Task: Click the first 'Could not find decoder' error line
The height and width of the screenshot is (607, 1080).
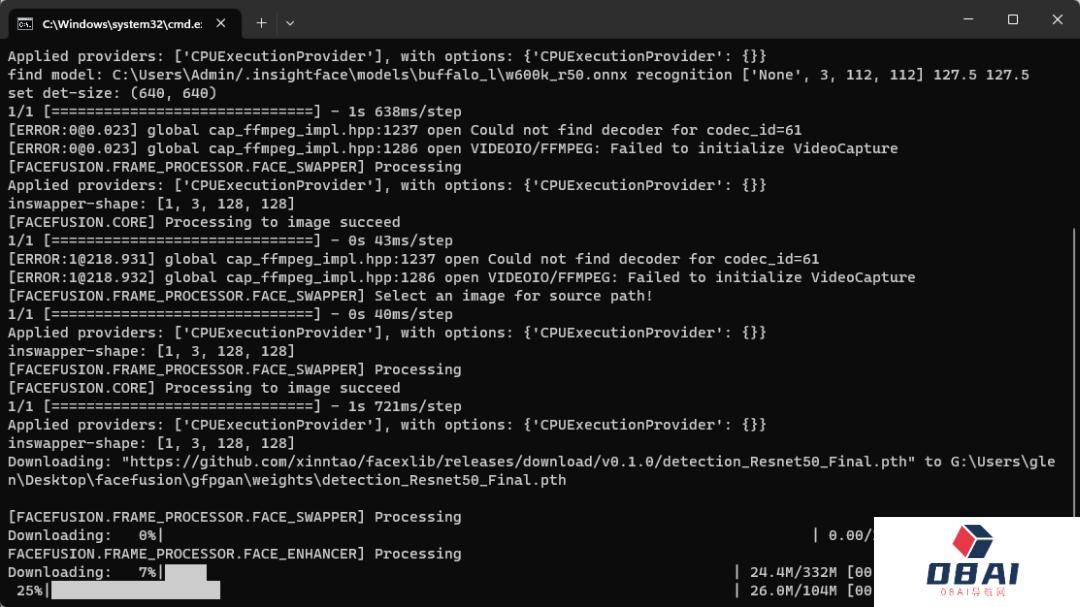Action: click(x=404, y=130)
